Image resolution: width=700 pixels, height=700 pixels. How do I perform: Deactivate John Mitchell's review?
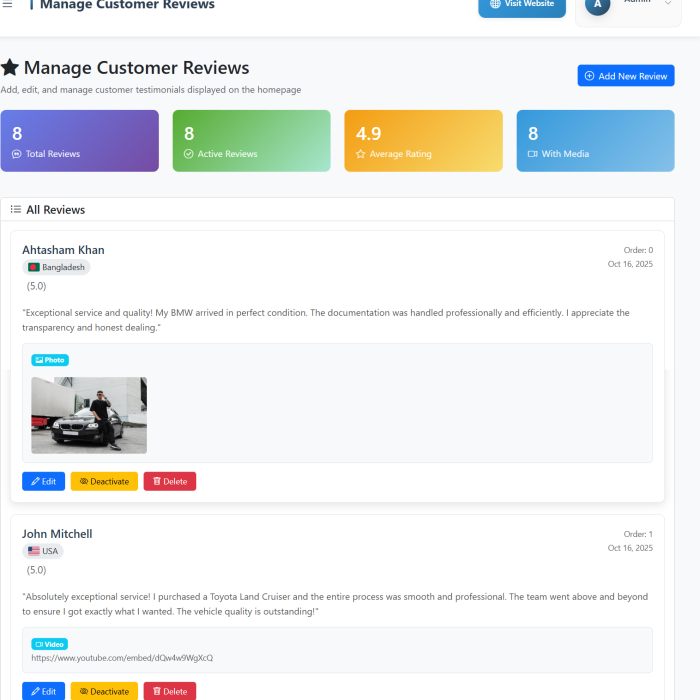[104, 691]
